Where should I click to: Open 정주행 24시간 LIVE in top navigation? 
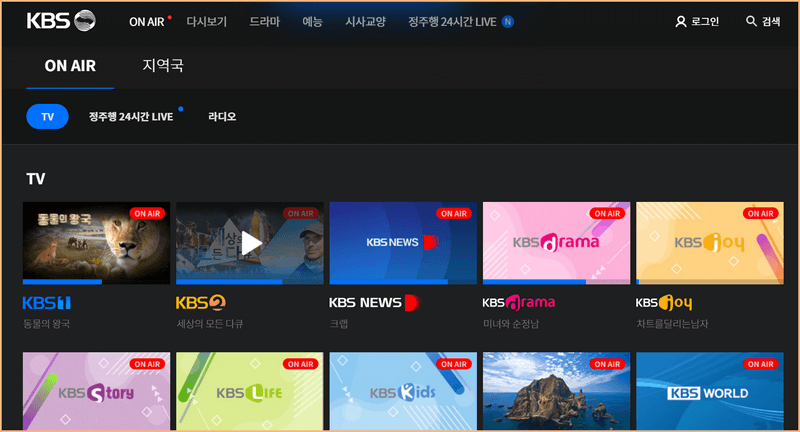[452, 22]
